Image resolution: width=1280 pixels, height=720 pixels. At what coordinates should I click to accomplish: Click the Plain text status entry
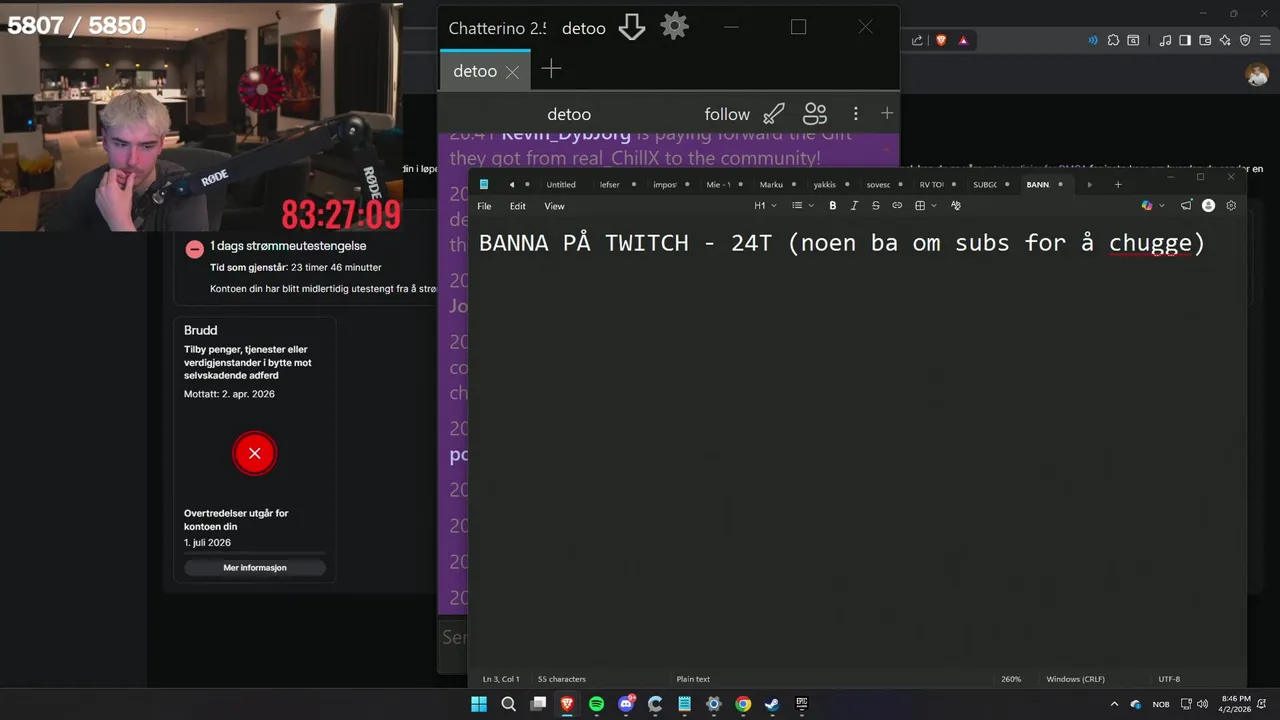pos(693,679)
